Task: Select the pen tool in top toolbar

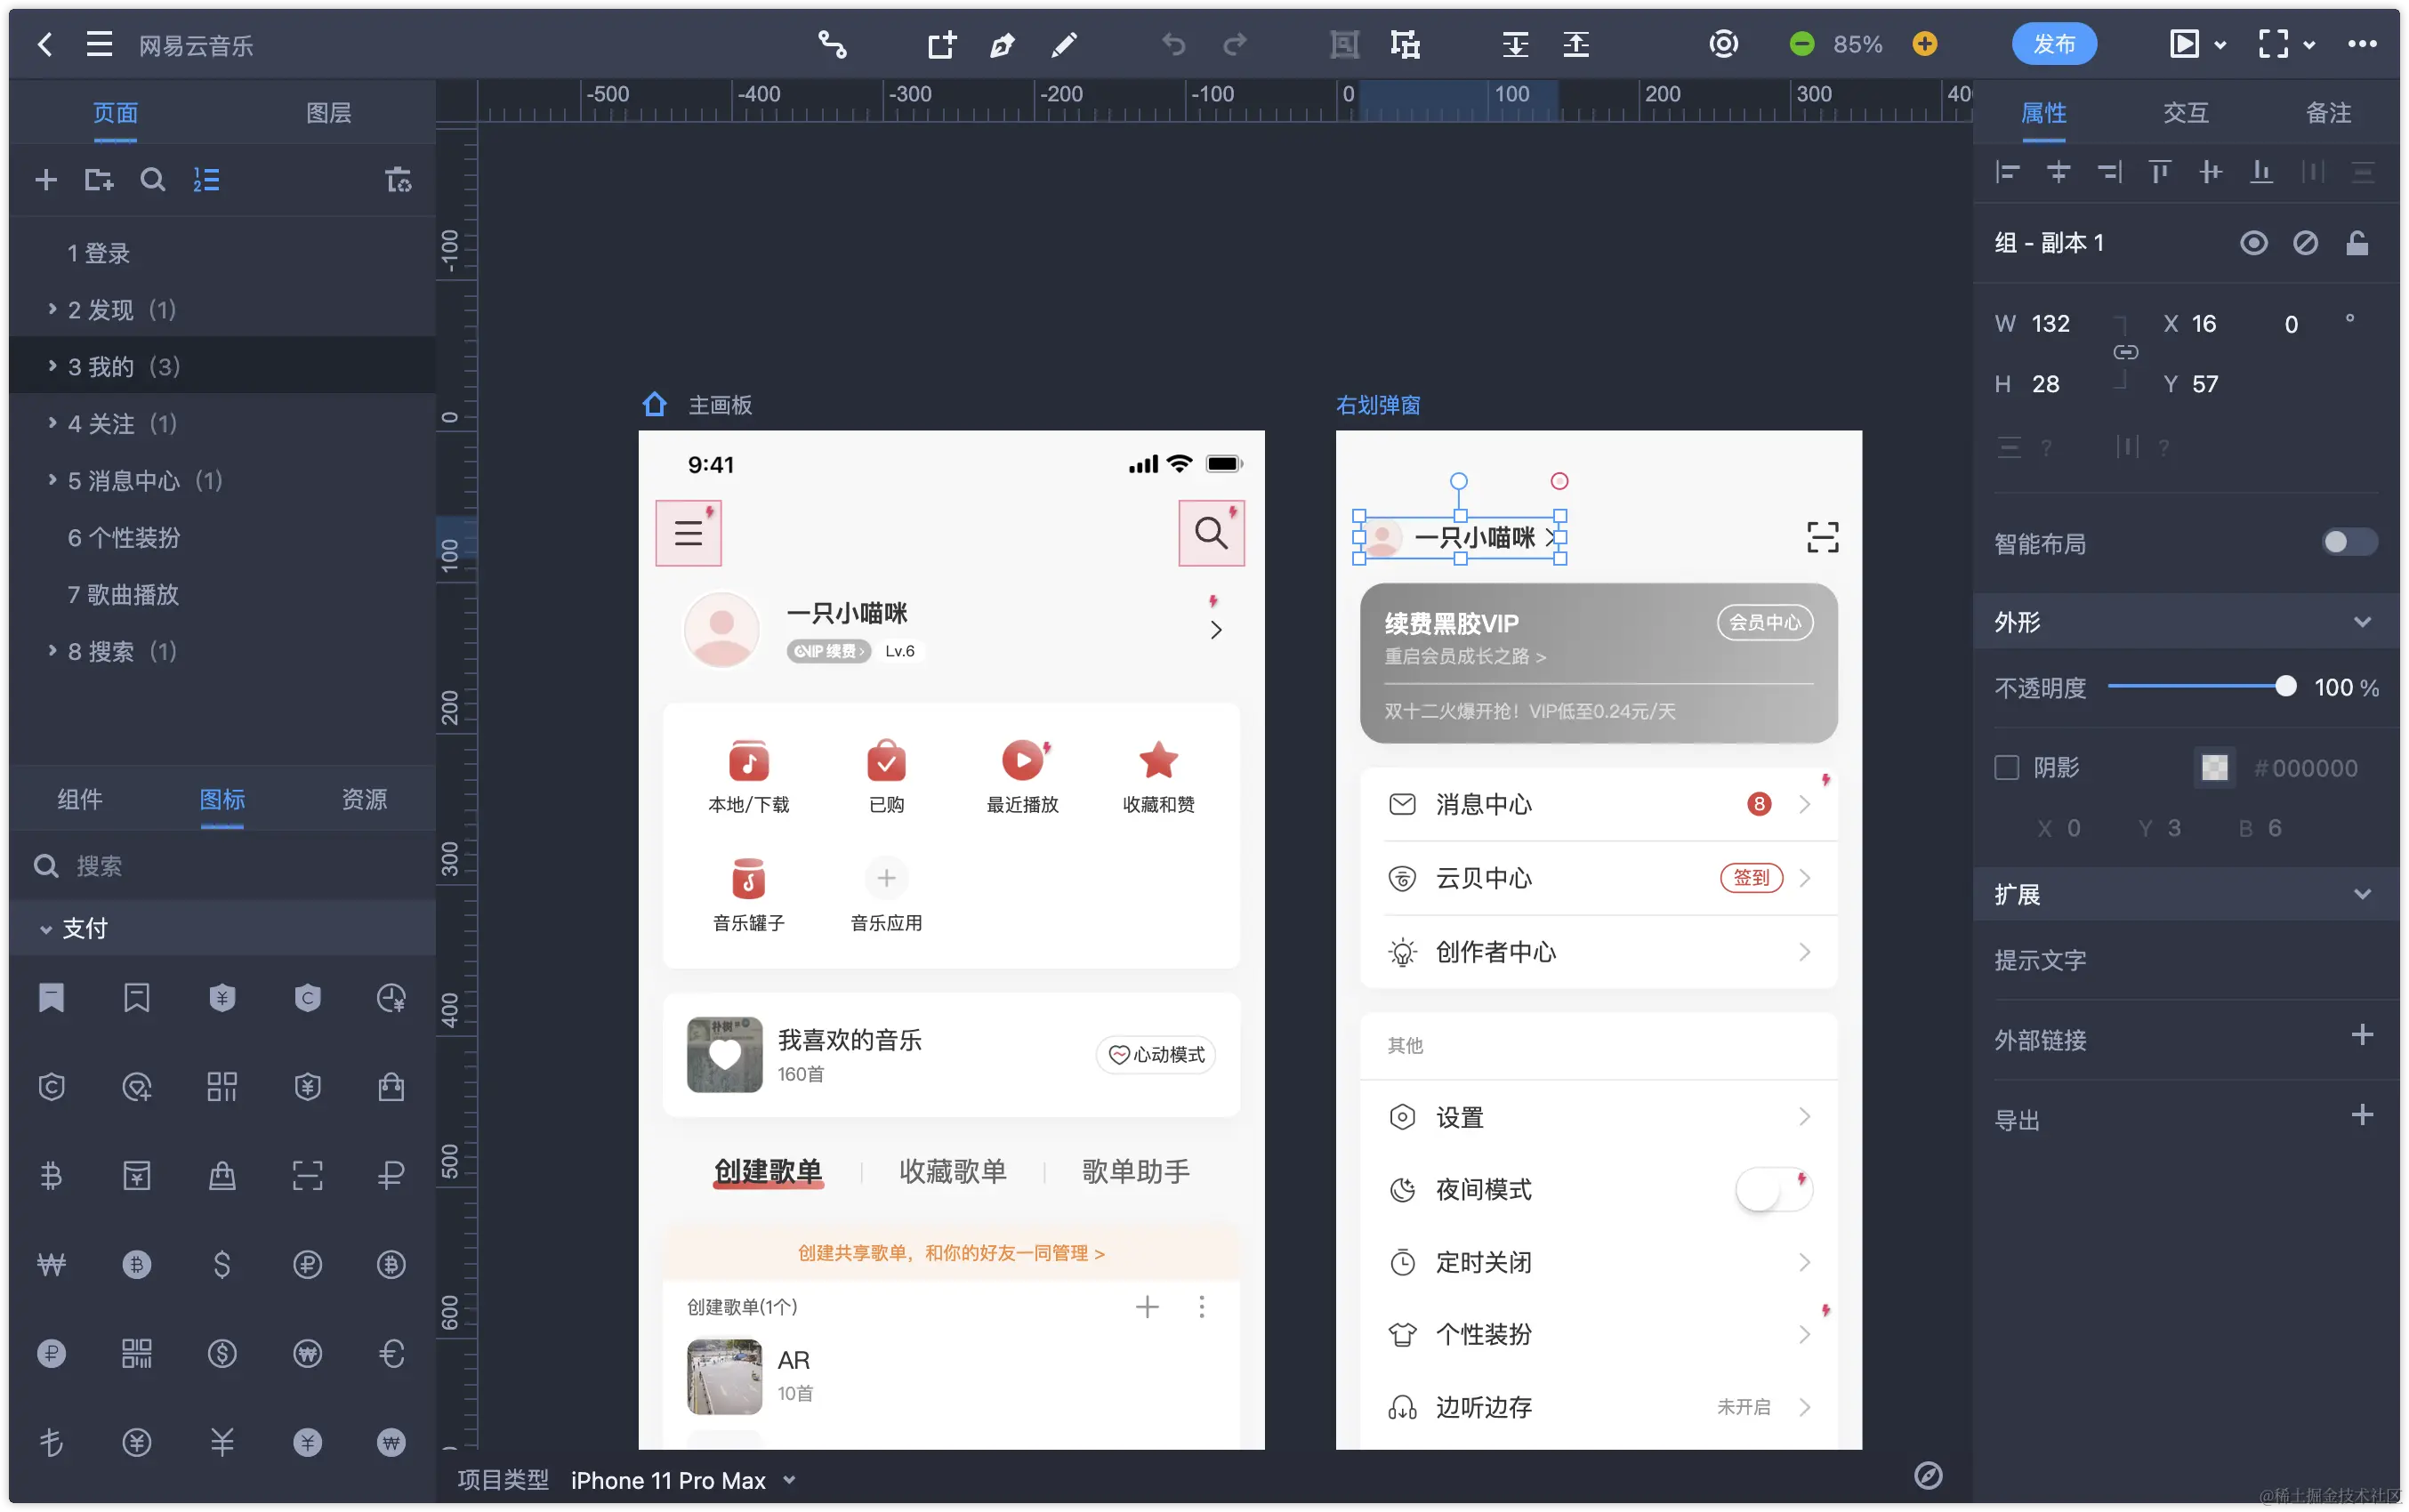Action: [x=1002, y=44]
